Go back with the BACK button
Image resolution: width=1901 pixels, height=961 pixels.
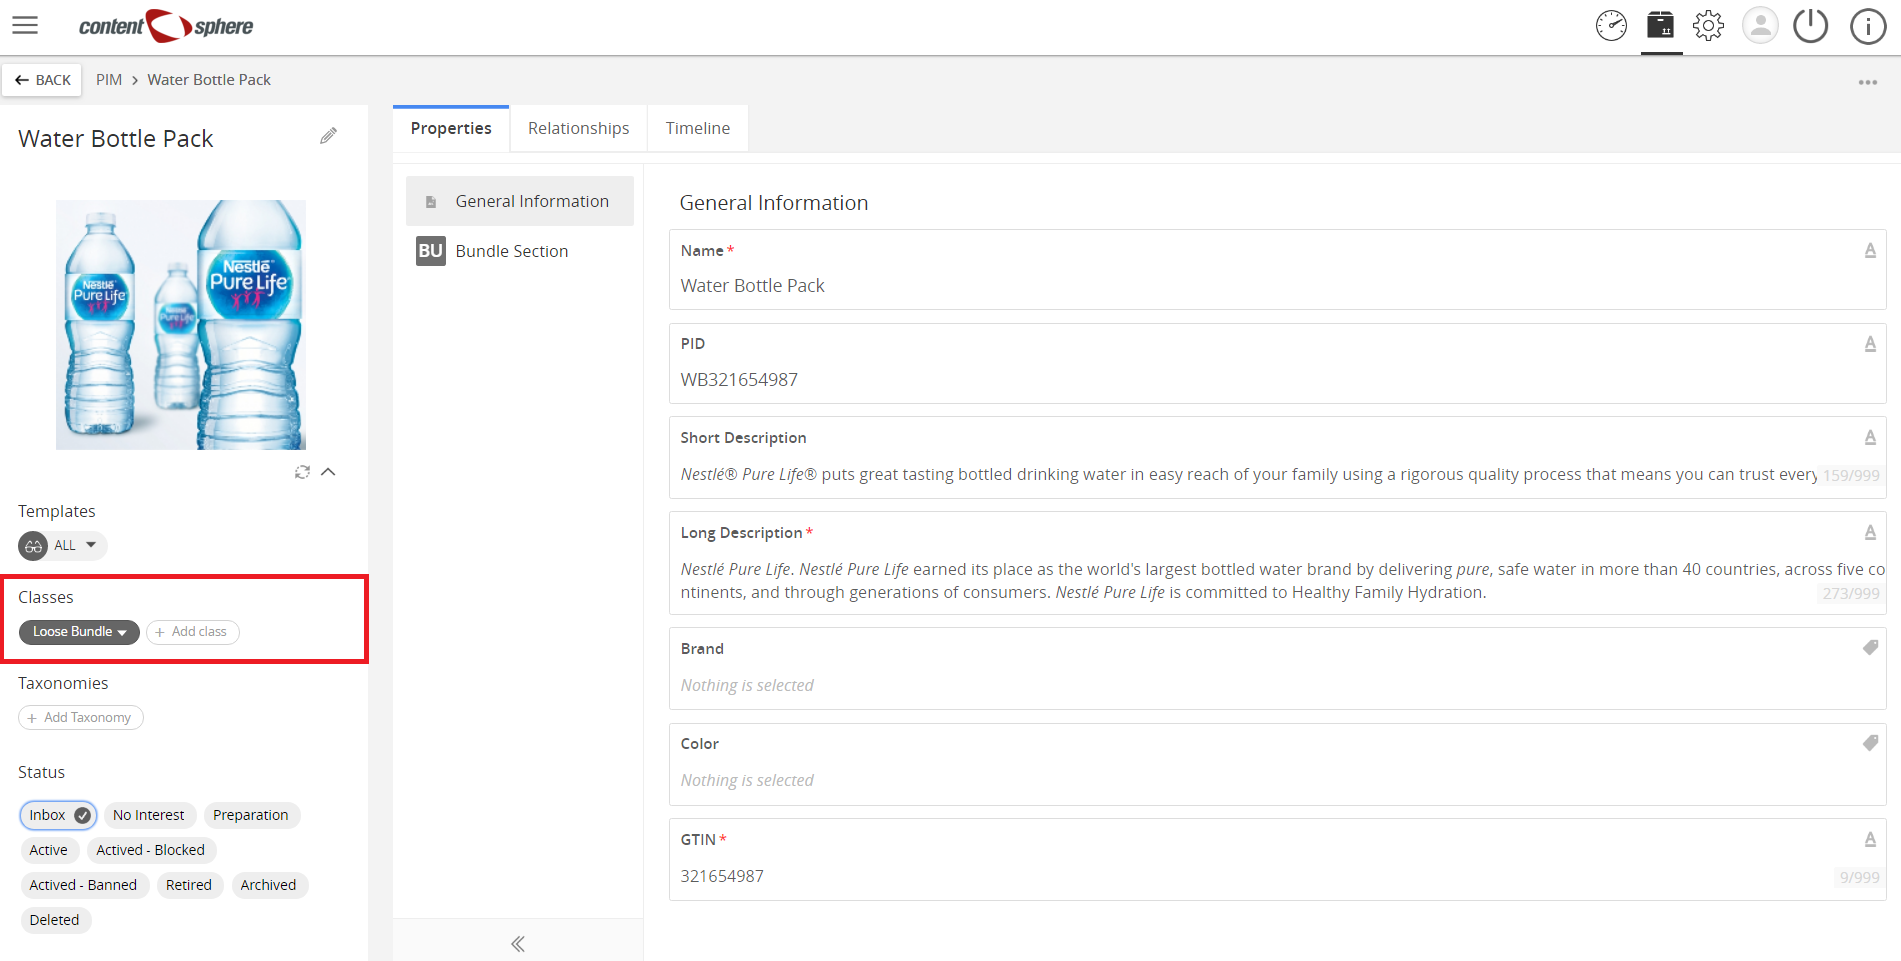point(42,80)
